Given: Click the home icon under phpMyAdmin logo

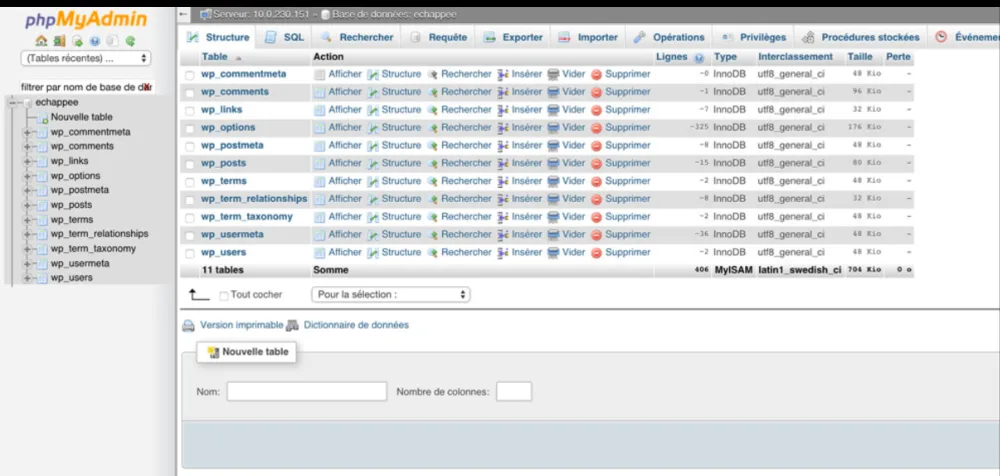Looking at the screenshot, I should tap(41, 41).
